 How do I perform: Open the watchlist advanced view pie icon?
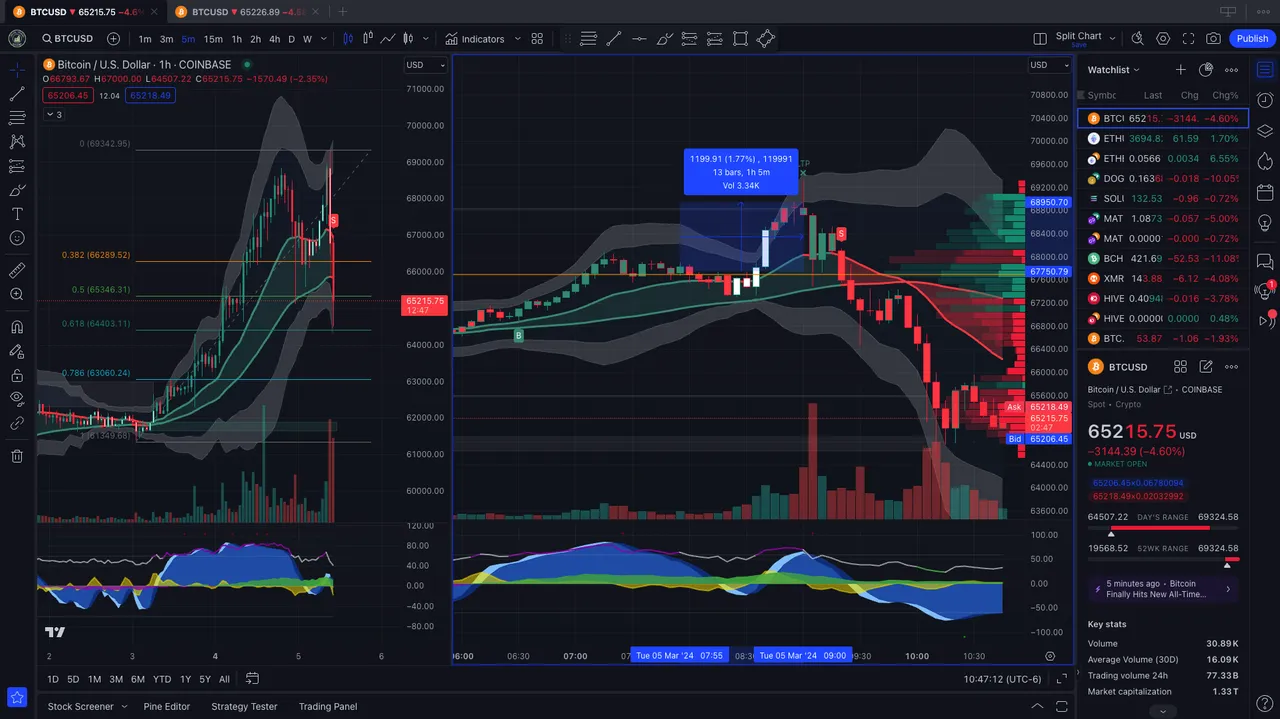coord(1206,70)
